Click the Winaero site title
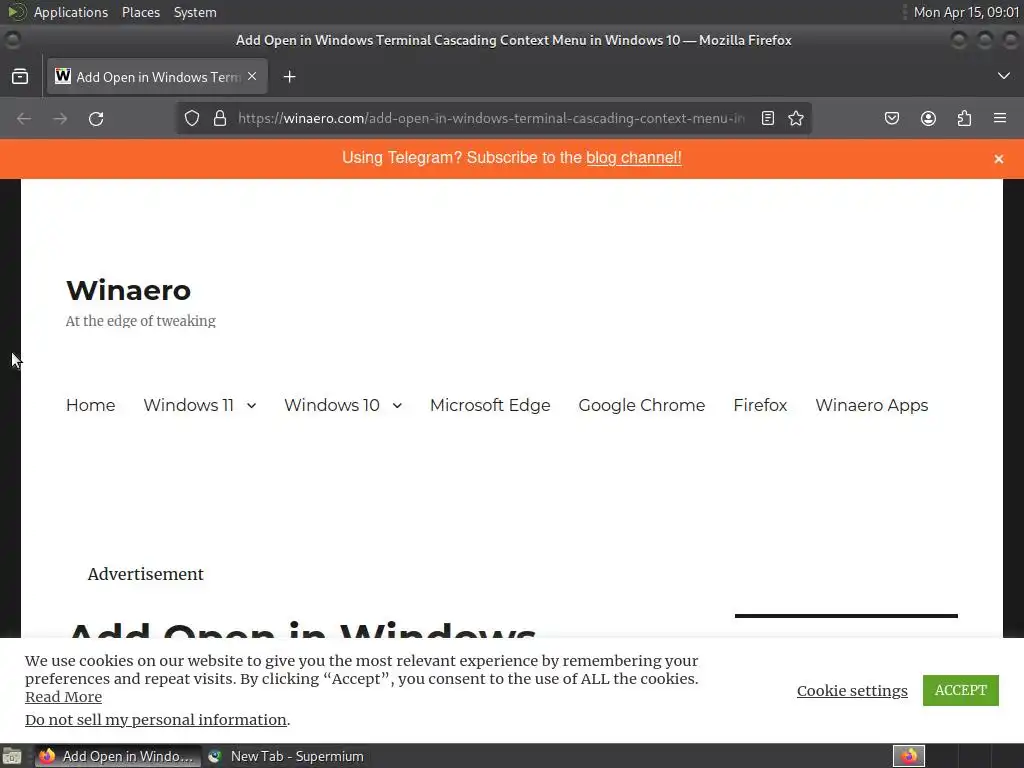Image resolution: width=1024 pixels, height=768 pixels. click(129, 290)
